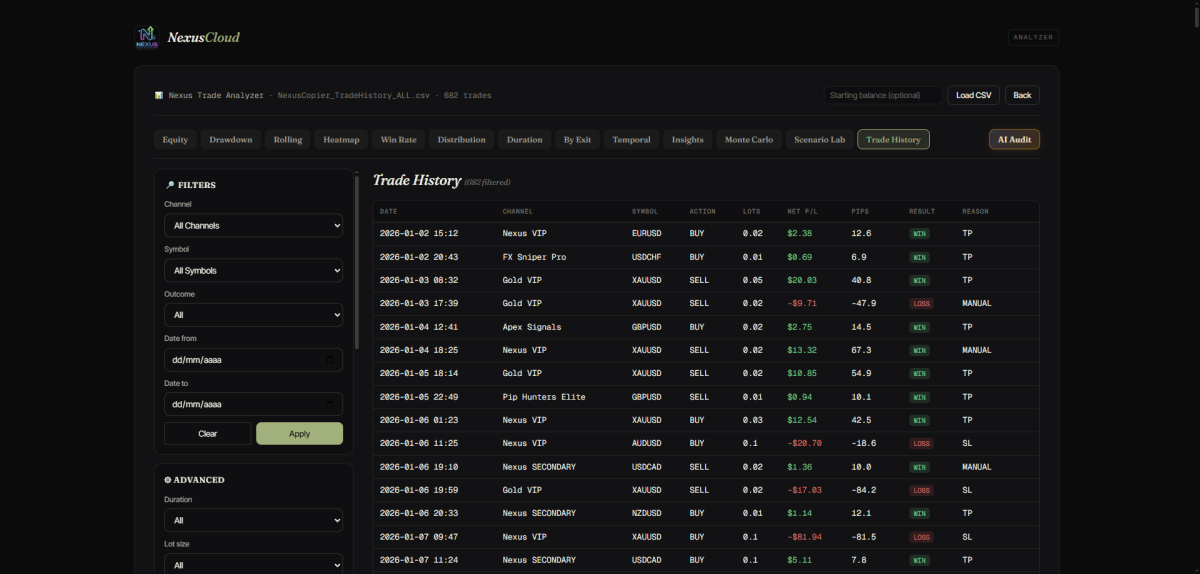
Task: Click the $20.03 net profit value
Action: 802,280
